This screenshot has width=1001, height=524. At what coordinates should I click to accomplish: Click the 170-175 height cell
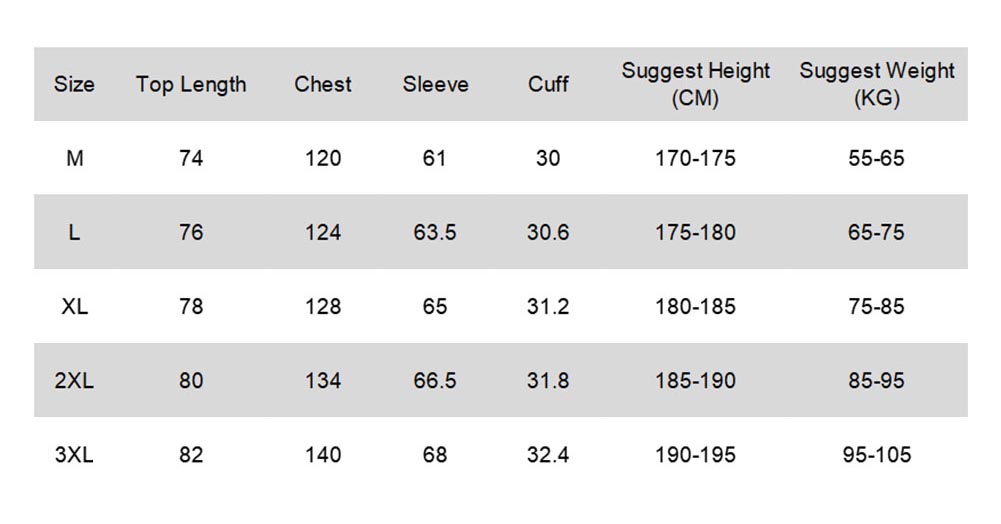coord(696,158)
